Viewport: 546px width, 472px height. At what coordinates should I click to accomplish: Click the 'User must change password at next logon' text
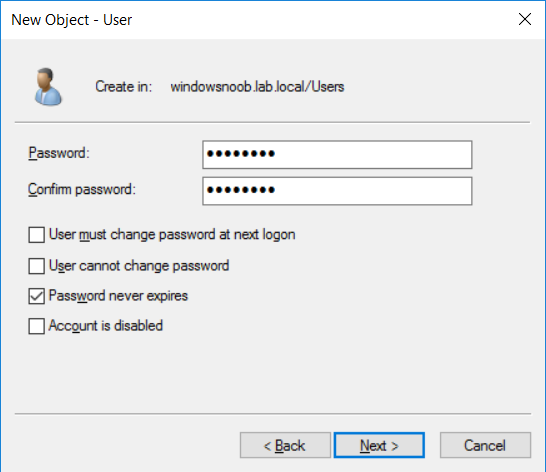pos(172,234)
